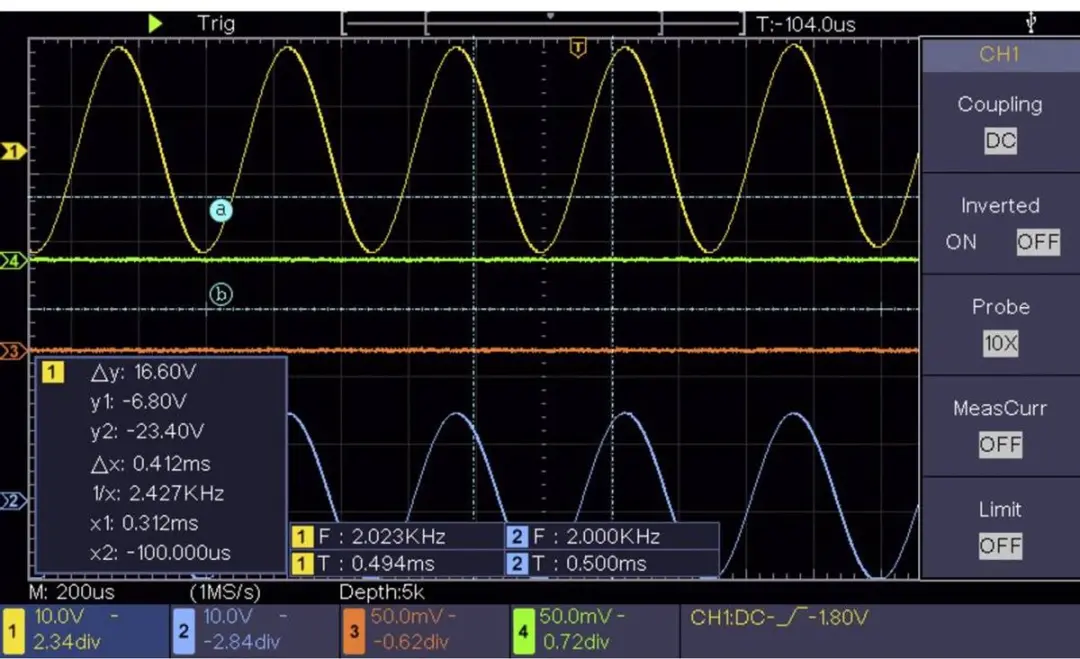Screen dimensions: 1080x659
Task: Click the blue channel 2 status badge at bottom
Action: (x=183, y=631)
